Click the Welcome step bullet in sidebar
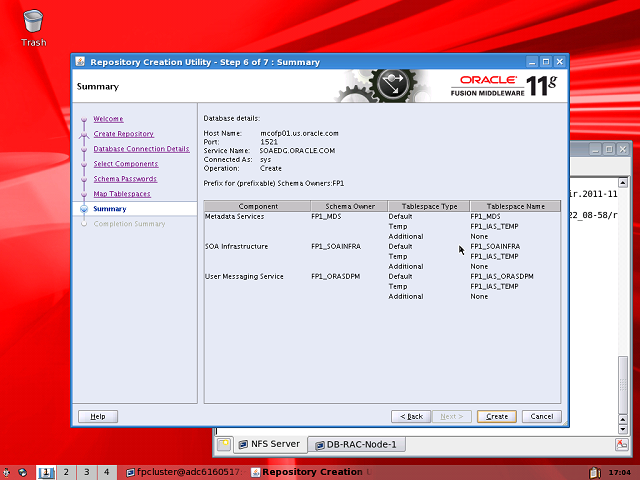The width and height of the screenshot is (640, 480). coord(84,119)
